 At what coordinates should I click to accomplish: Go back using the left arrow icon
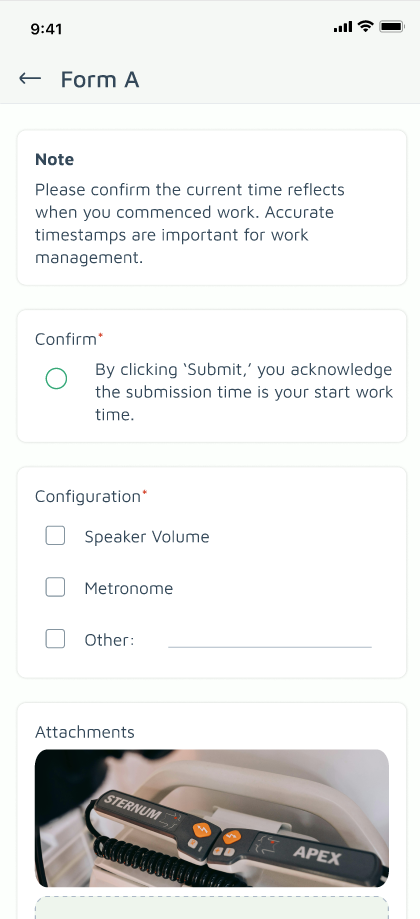30,79
